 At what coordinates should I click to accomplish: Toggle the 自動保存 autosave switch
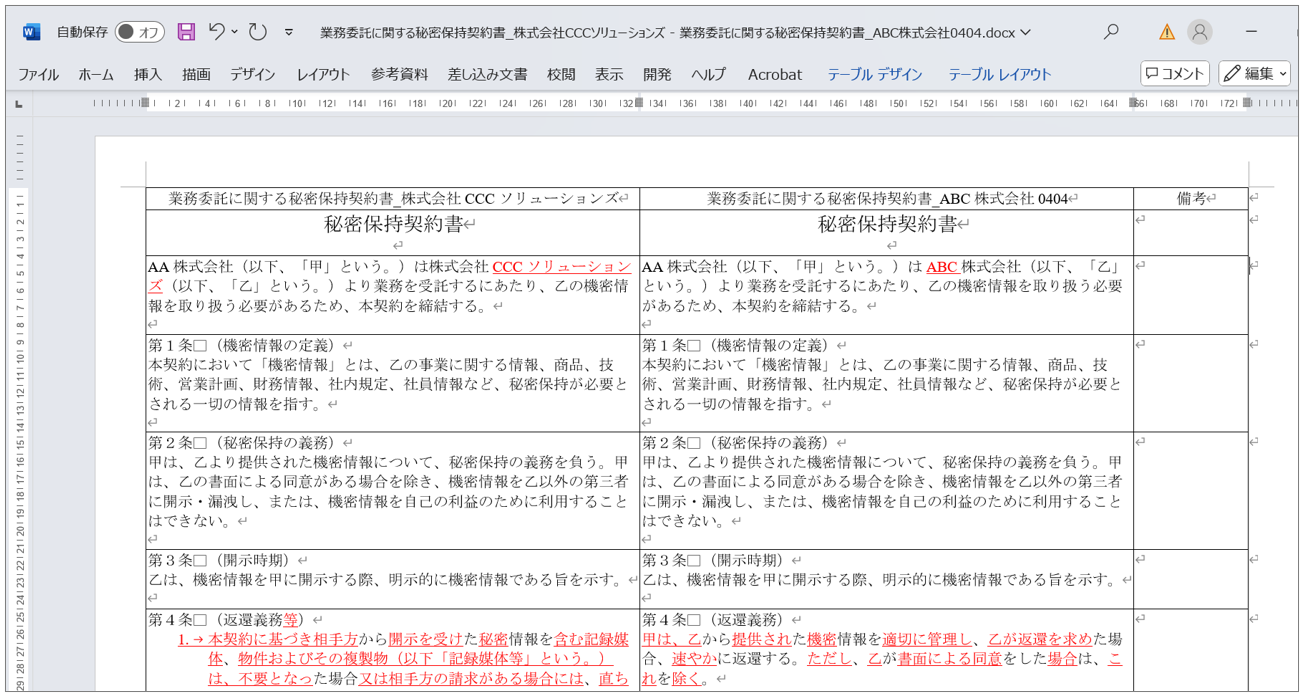coord(139,32)
